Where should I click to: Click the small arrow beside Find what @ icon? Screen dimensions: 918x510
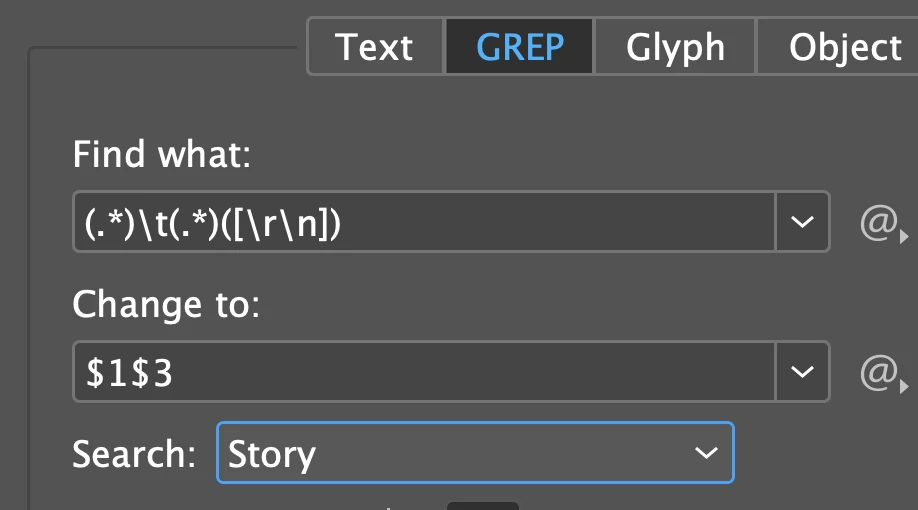904,237
